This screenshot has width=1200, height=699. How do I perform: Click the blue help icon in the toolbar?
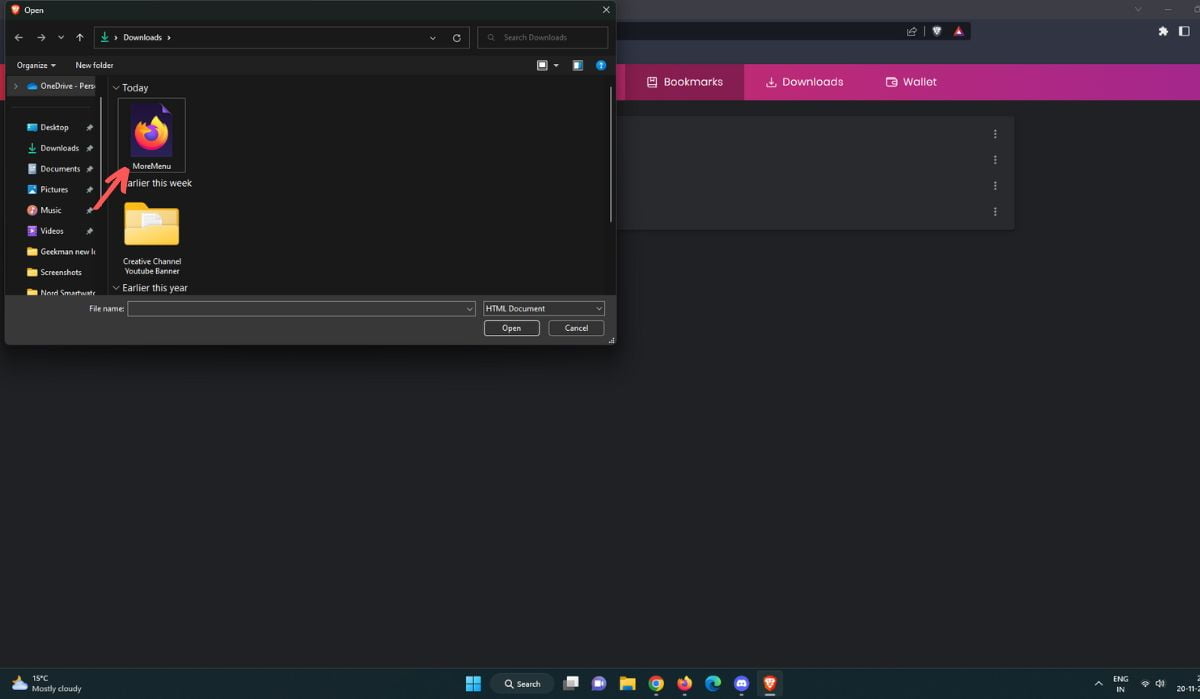click(x=600, y=65)
